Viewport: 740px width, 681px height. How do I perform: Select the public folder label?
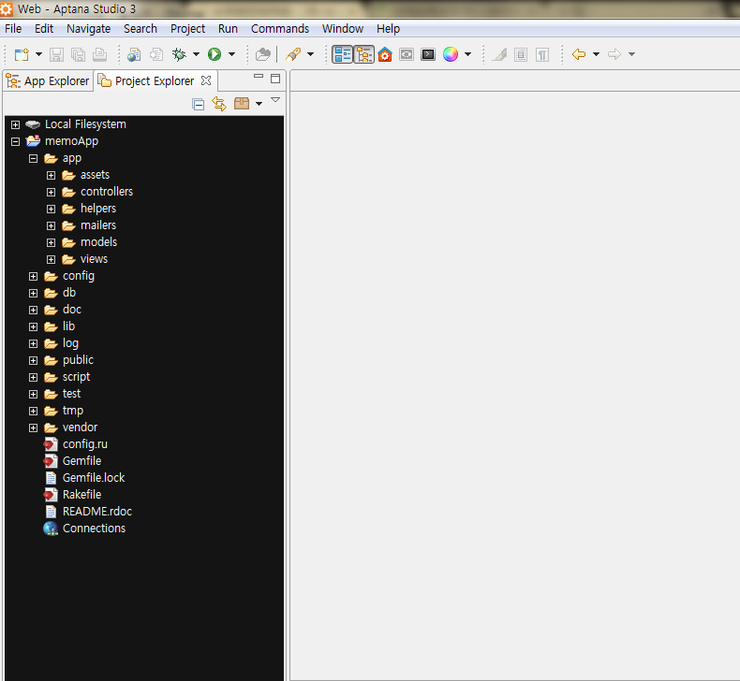point(78,360)
